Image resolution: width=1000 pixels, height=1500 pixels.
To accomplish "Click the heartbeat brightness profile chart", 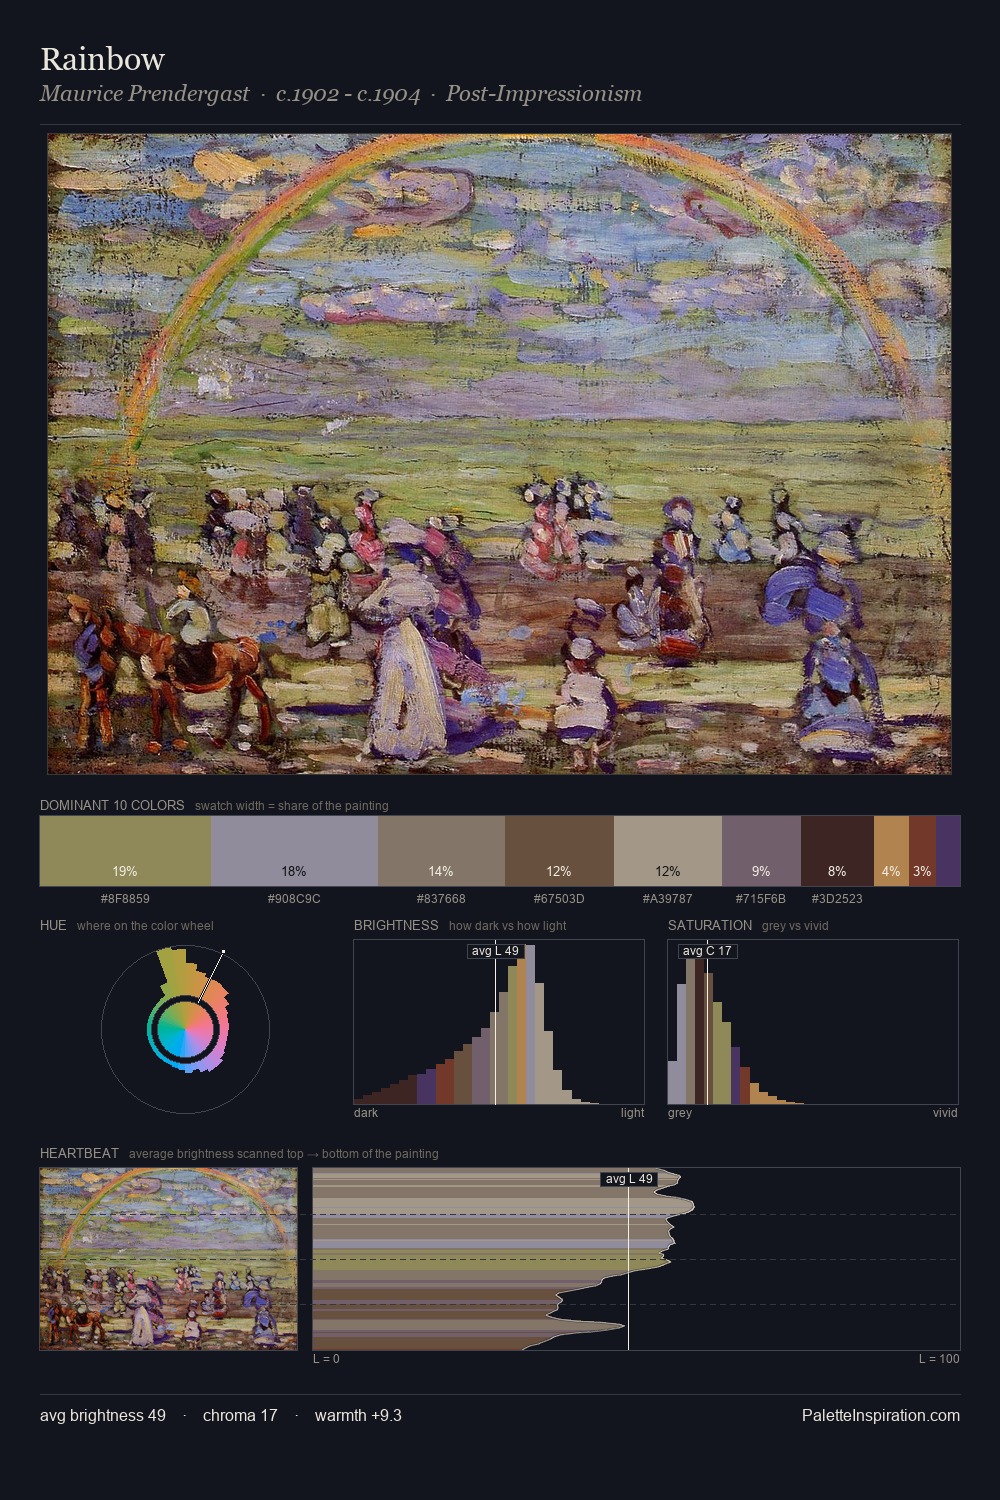I will point(636,1259).
